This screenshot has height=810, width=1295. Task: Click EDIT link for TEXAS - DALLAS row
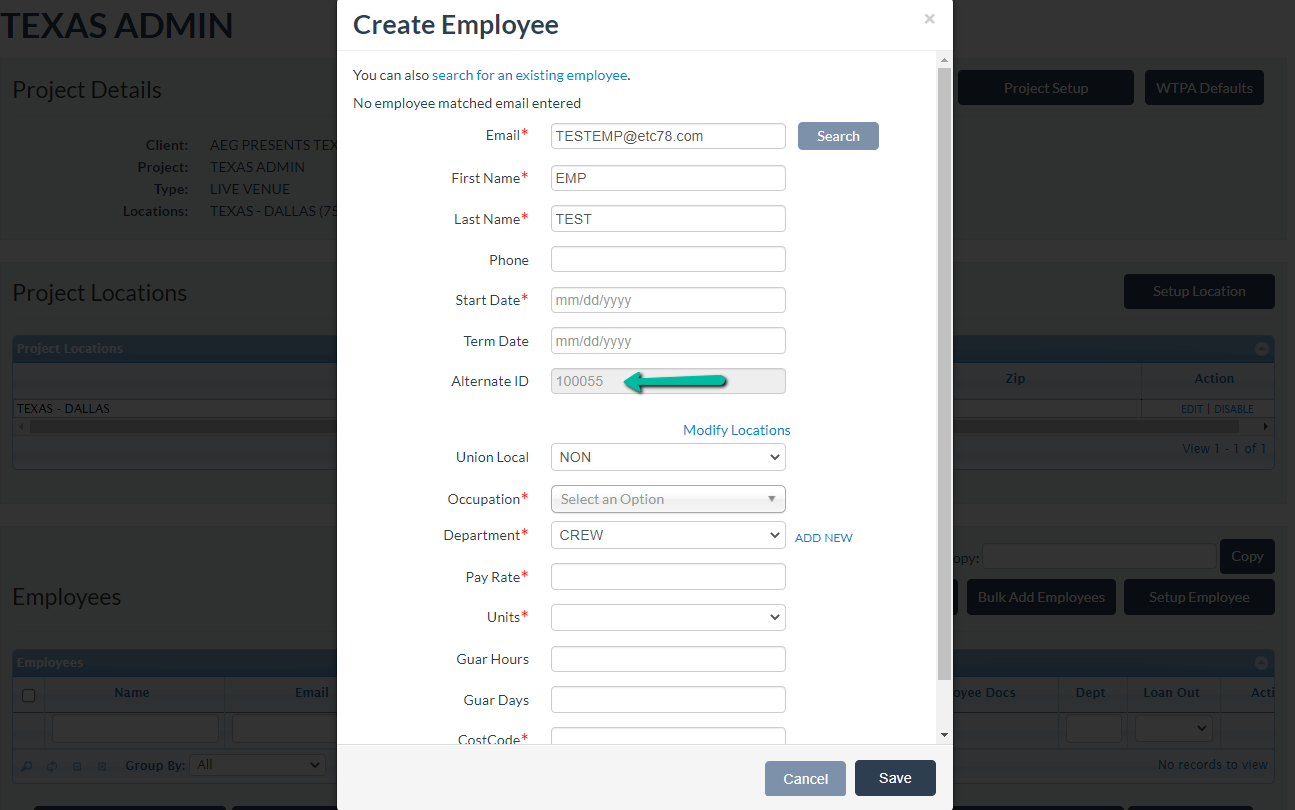[x=1192, y=409]
